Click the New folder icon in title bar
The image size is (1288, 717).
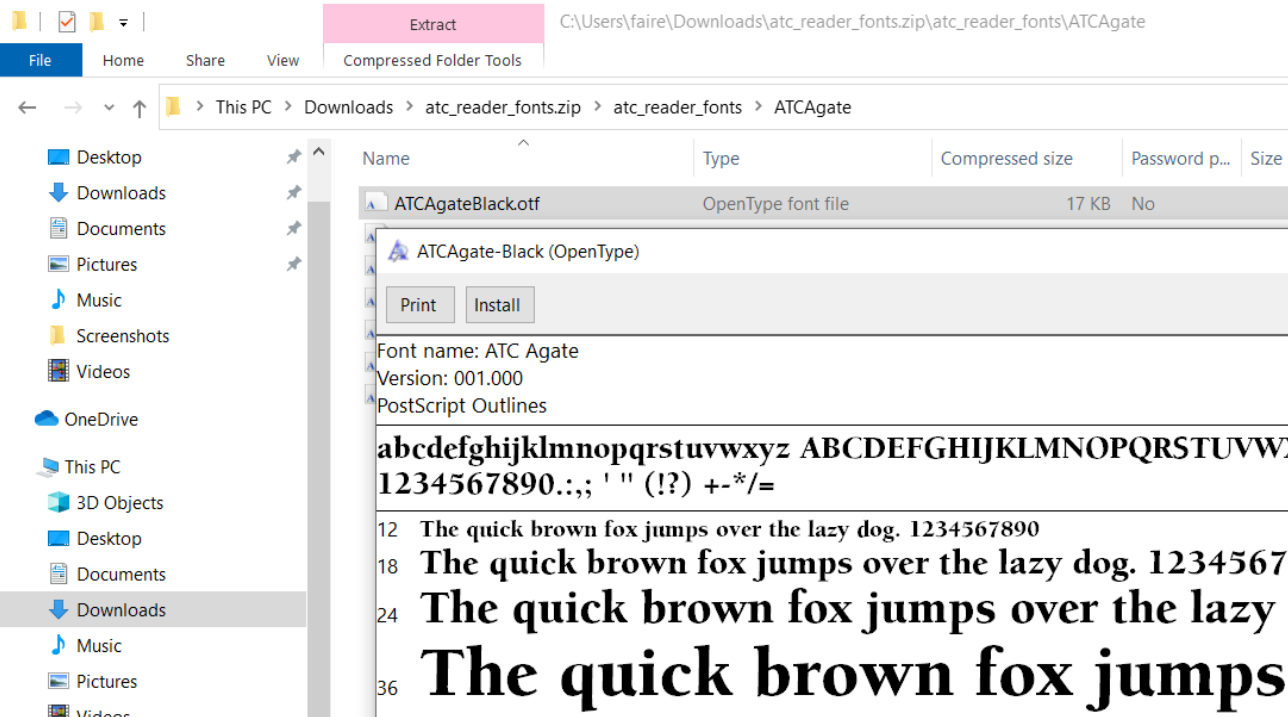(x=96, y=21)
